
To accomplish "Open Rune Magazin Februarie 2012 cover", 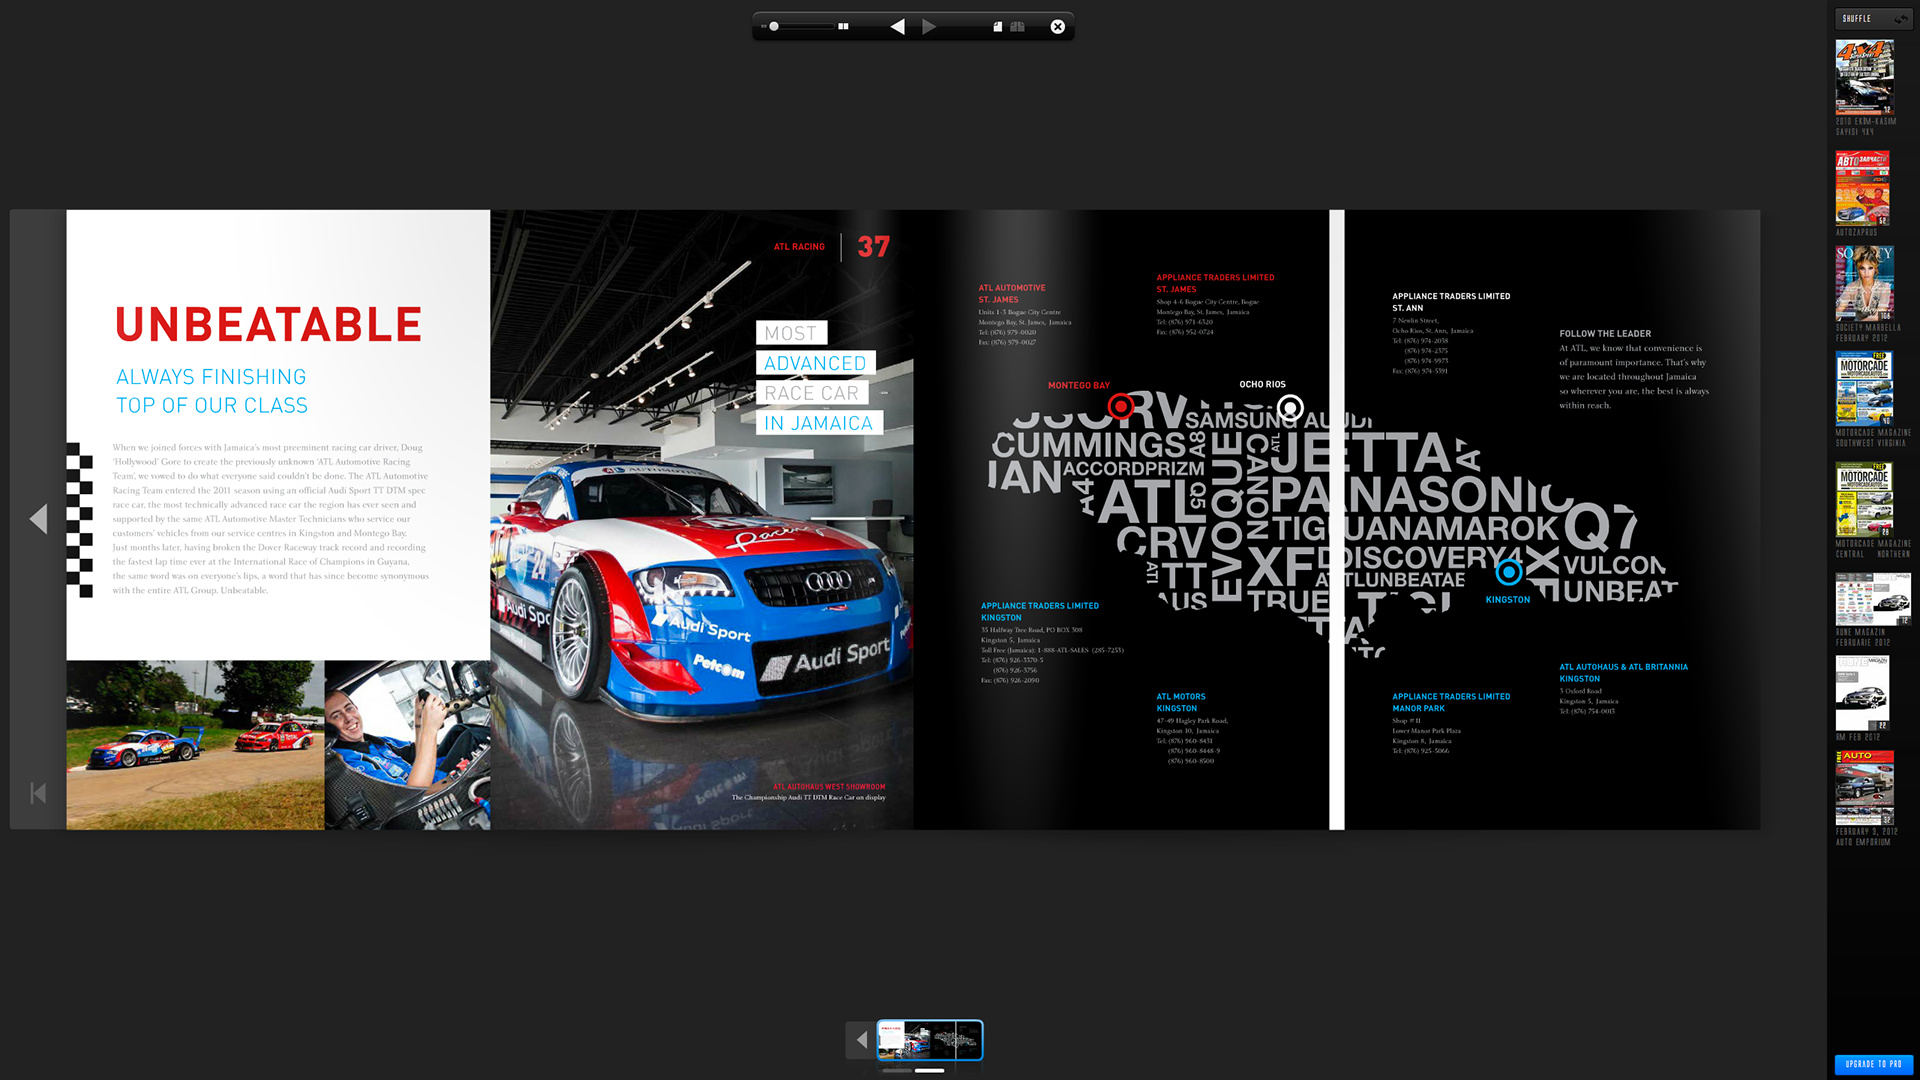I will [x=1873, y=599].
